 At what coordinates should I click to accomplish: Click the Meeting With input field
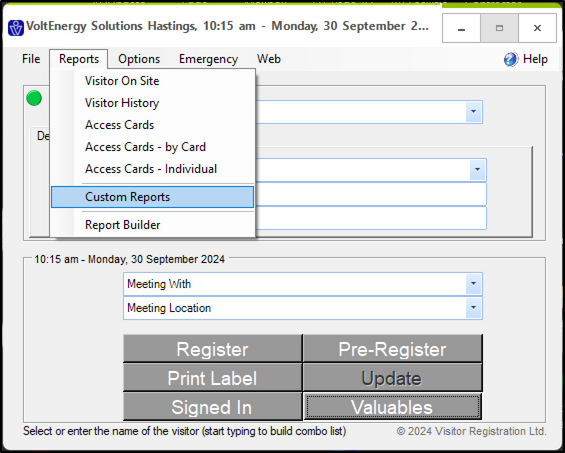coord(294,284)
